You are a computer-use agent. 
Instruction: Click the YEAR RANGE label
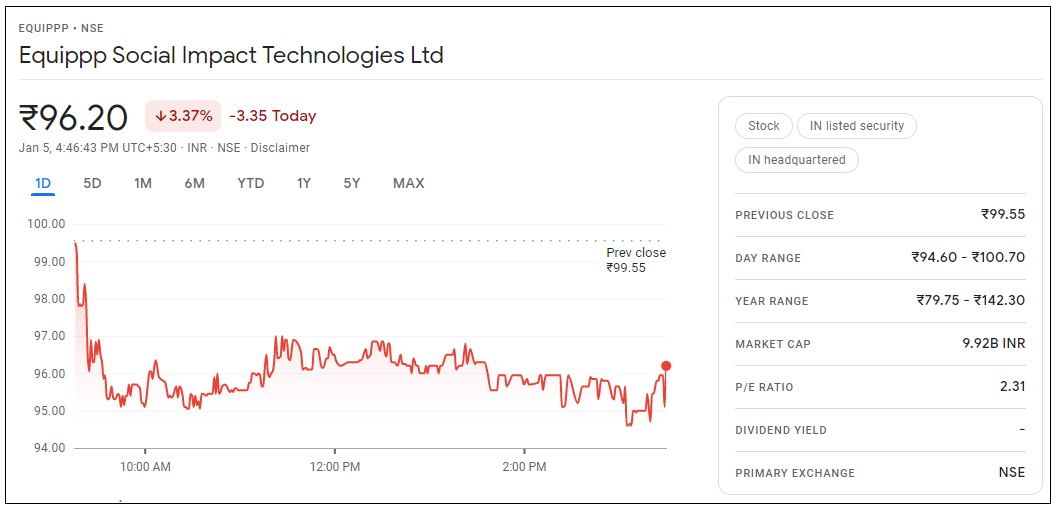pos(771,302)
